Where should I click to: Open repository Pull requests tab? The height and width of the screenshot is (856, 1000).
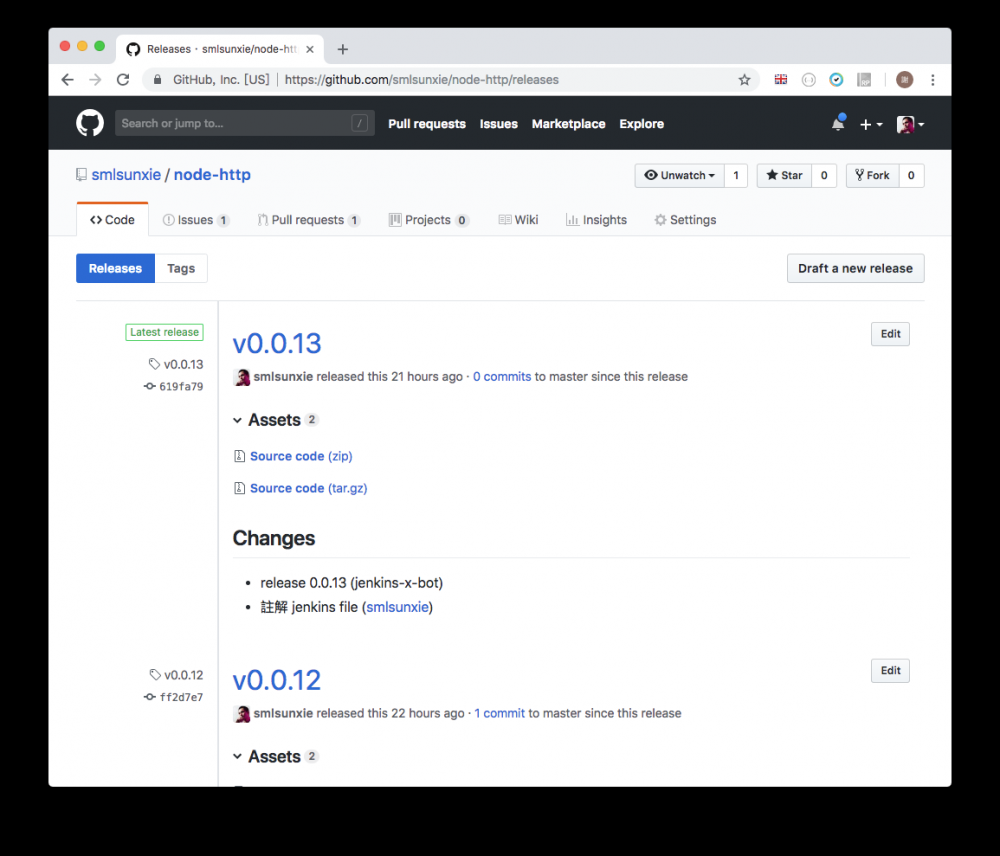(309, 220)
